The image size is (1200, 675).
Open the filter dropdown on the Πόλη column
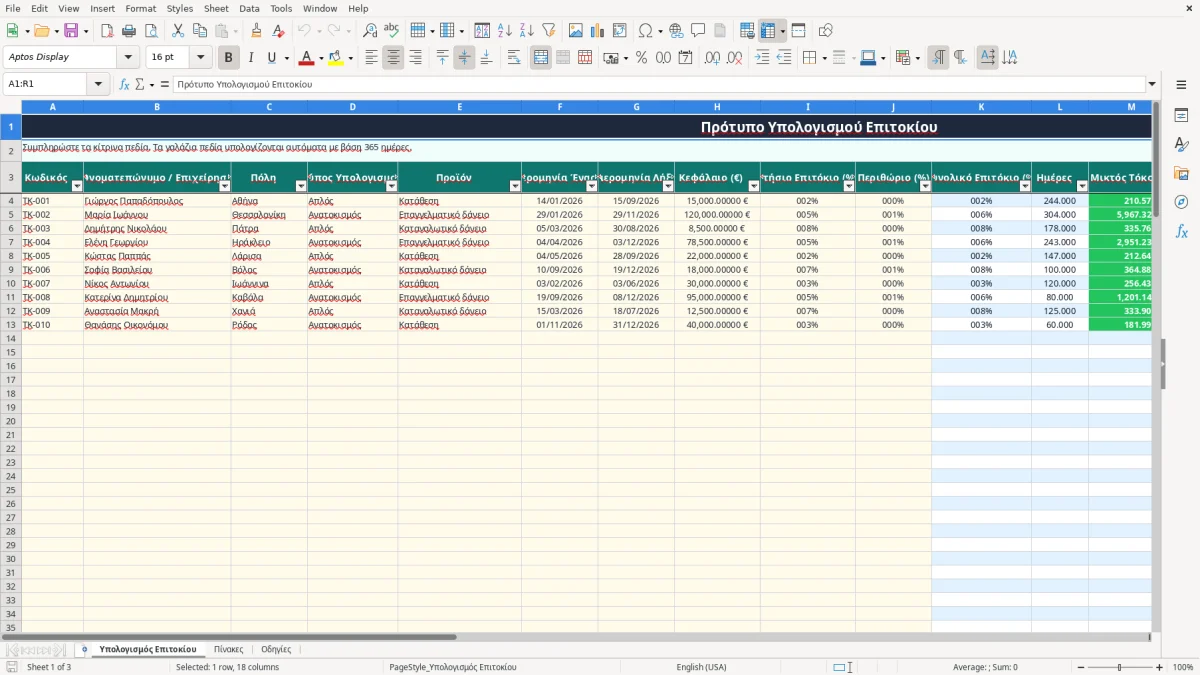click(x=301, y=186)
